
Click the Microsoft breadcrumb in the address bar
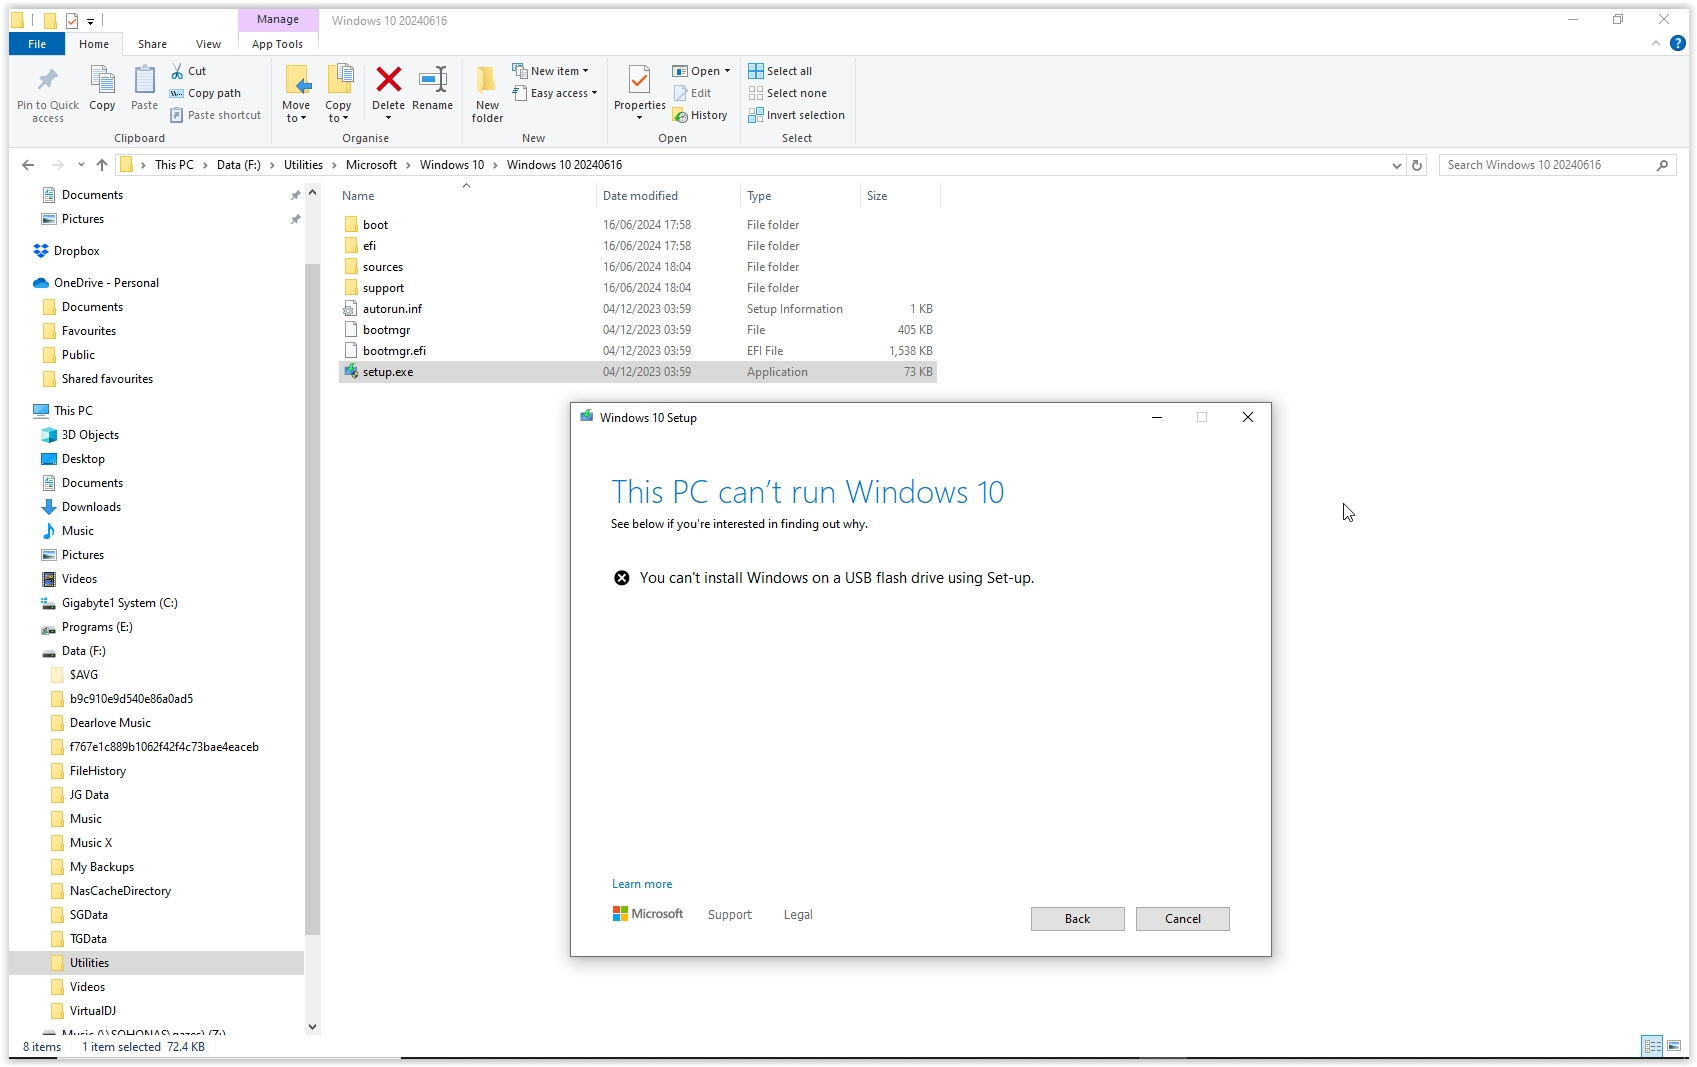pos(371,165)
